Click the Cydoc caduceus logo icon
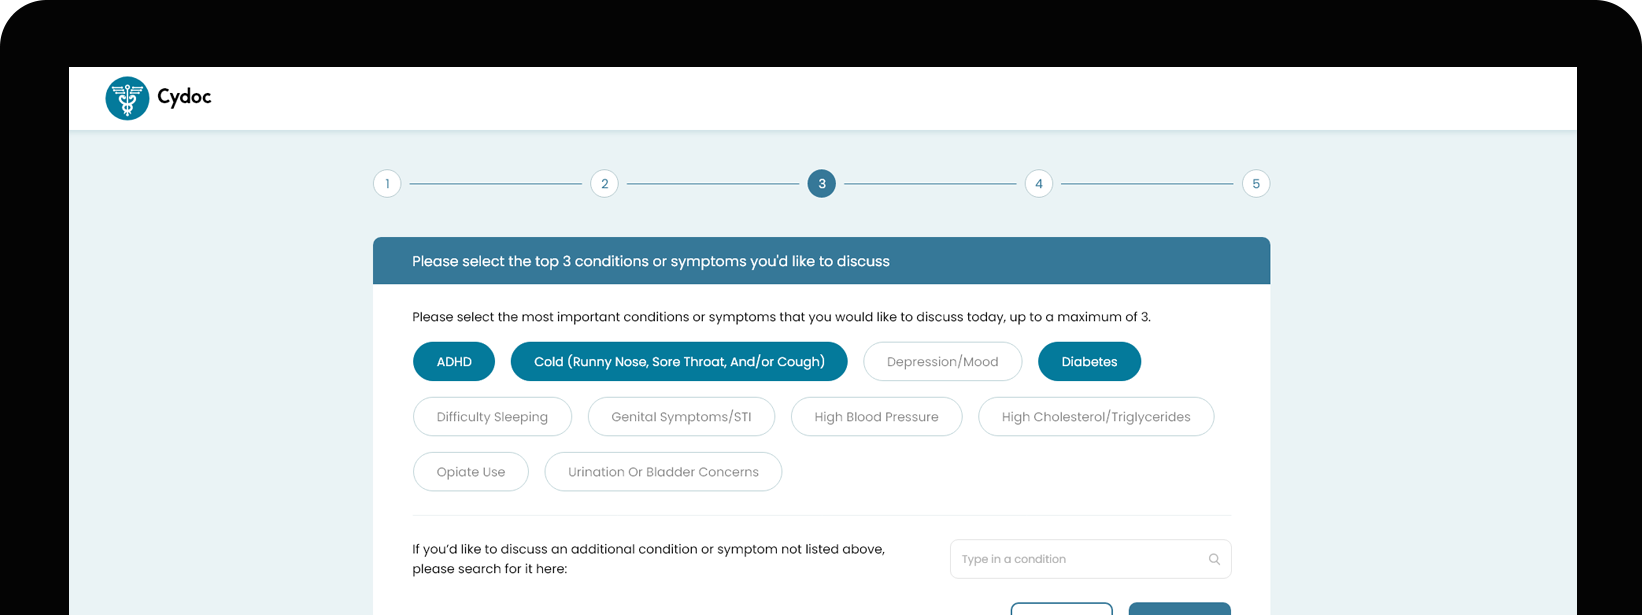Viewport: 1642px width, 615px height. 127,98
